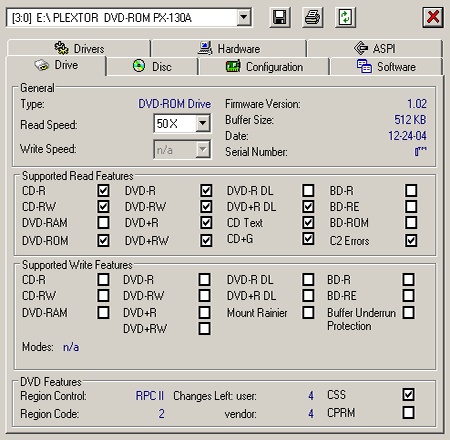Open the Drivers tab
The width and height of the screenshot is (450, 440).
tap(79, 49)
